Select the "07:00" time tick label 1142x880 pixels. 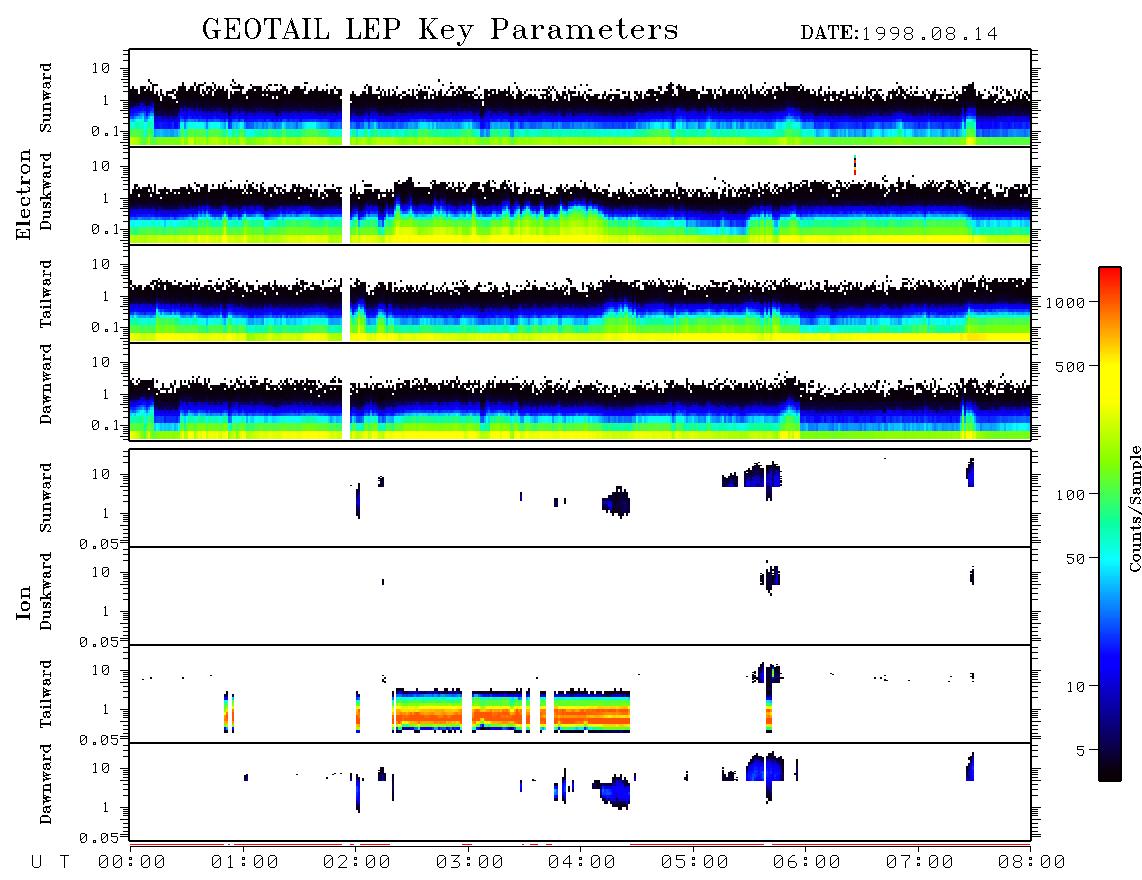pos(920,863)
